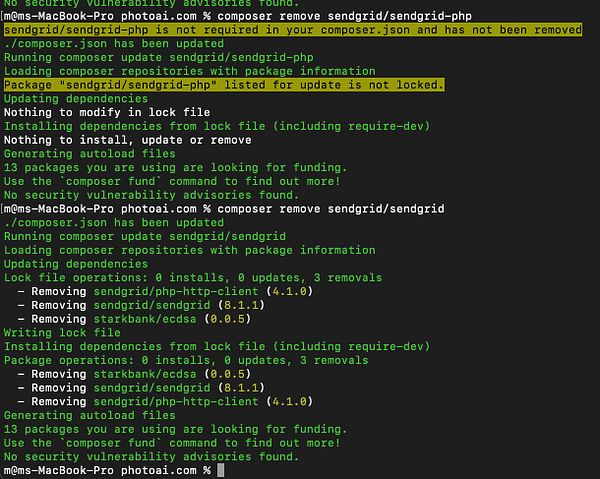Click the last 'Generating autoload files' line
The width and height of the screenshot is (600, 479).
click(90, 415)
